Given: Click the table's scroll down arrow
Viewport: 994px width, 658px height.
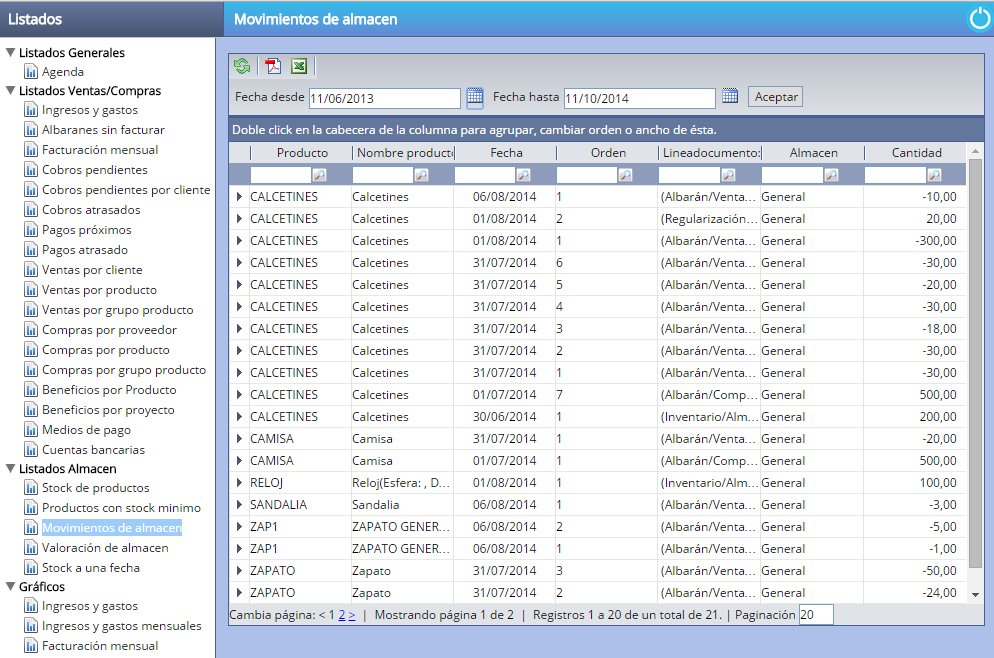Looking at the screenshot, I should pos(976,594).
